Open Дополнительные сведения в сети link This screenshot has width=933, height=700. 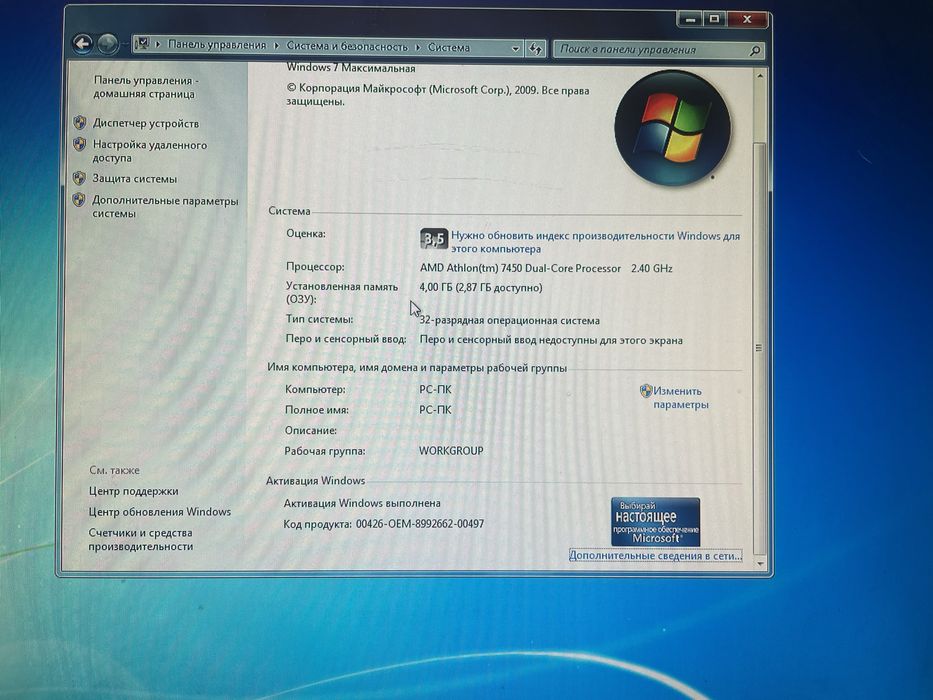(655, 555)
